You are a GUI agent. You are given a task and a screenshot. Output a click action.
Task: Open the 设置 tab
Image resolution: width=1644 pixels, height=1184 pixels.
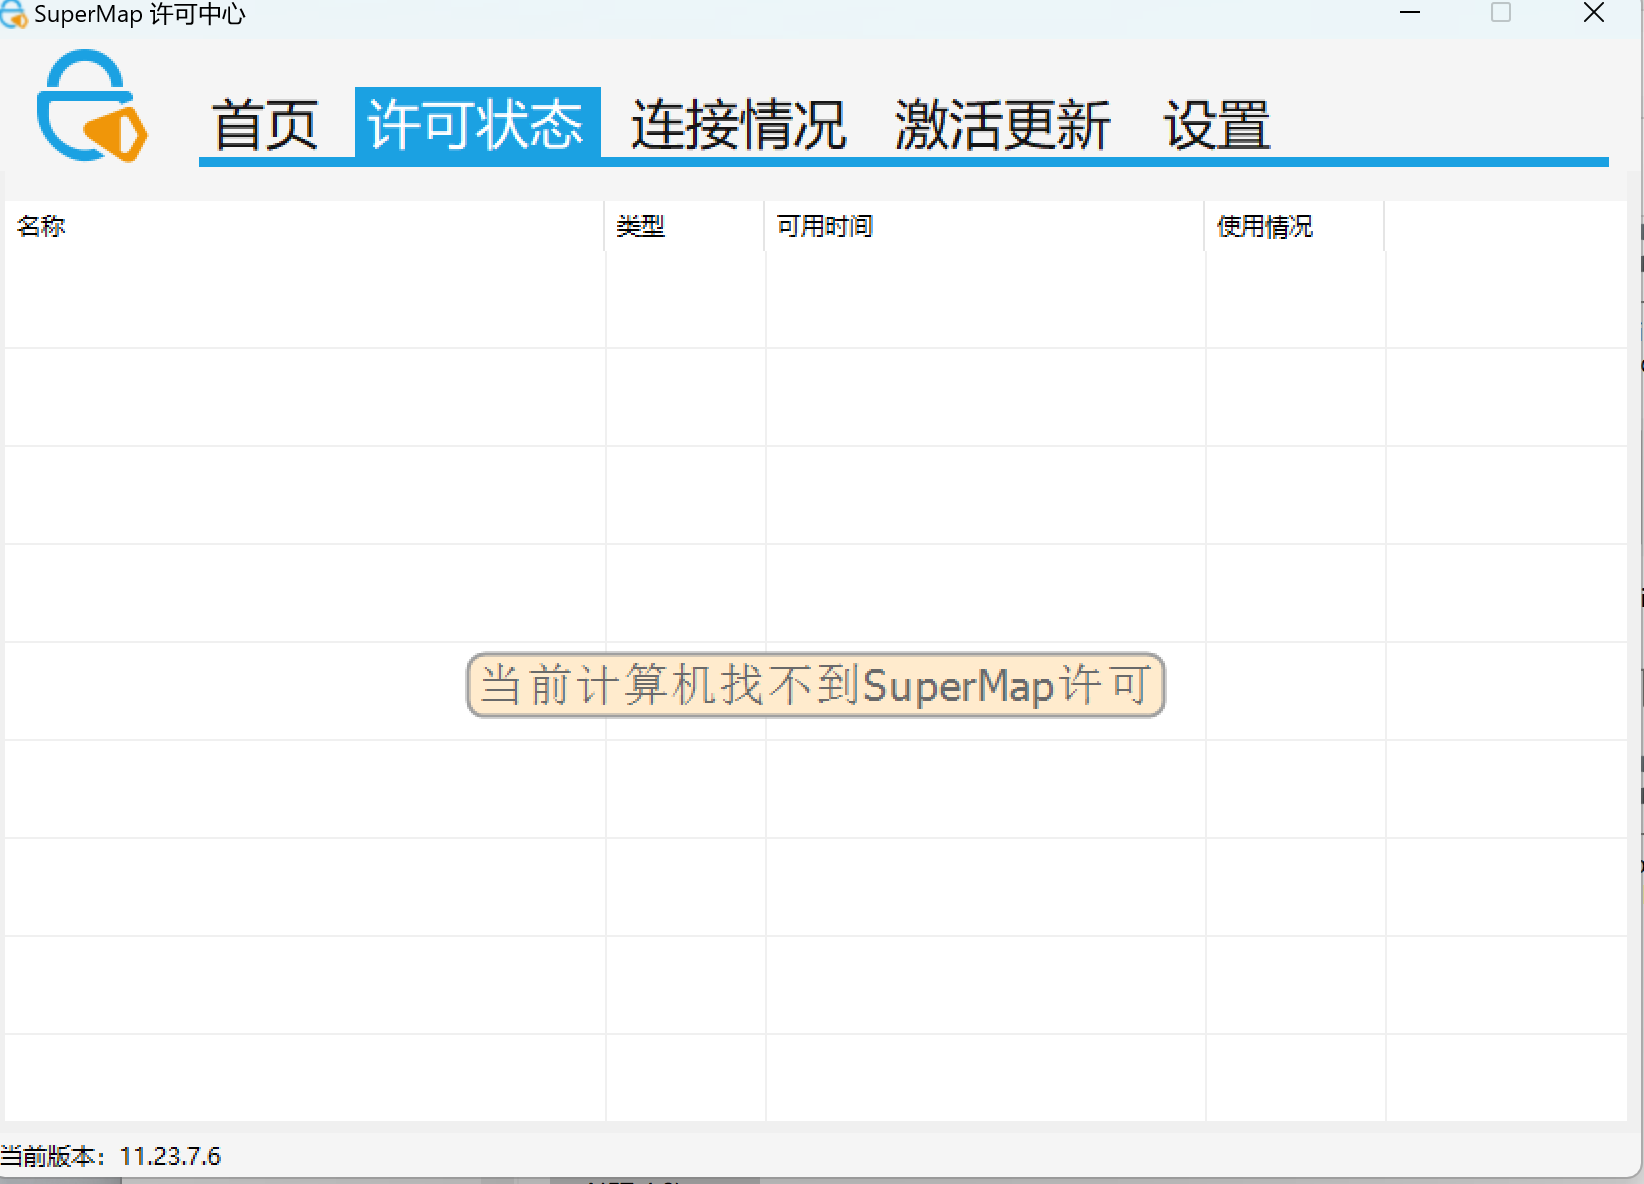(1217, 125)
